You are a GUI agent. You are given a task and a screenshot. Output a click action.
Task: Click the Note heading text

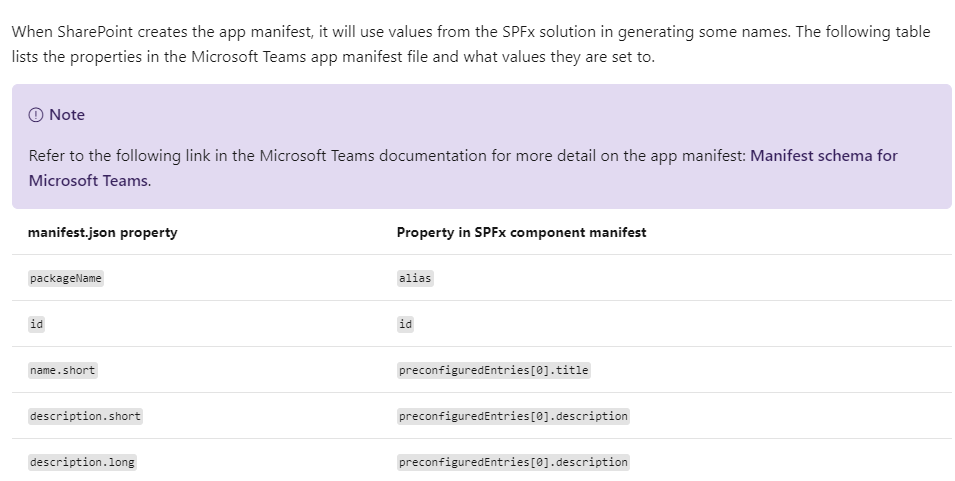tap(67, 114)
